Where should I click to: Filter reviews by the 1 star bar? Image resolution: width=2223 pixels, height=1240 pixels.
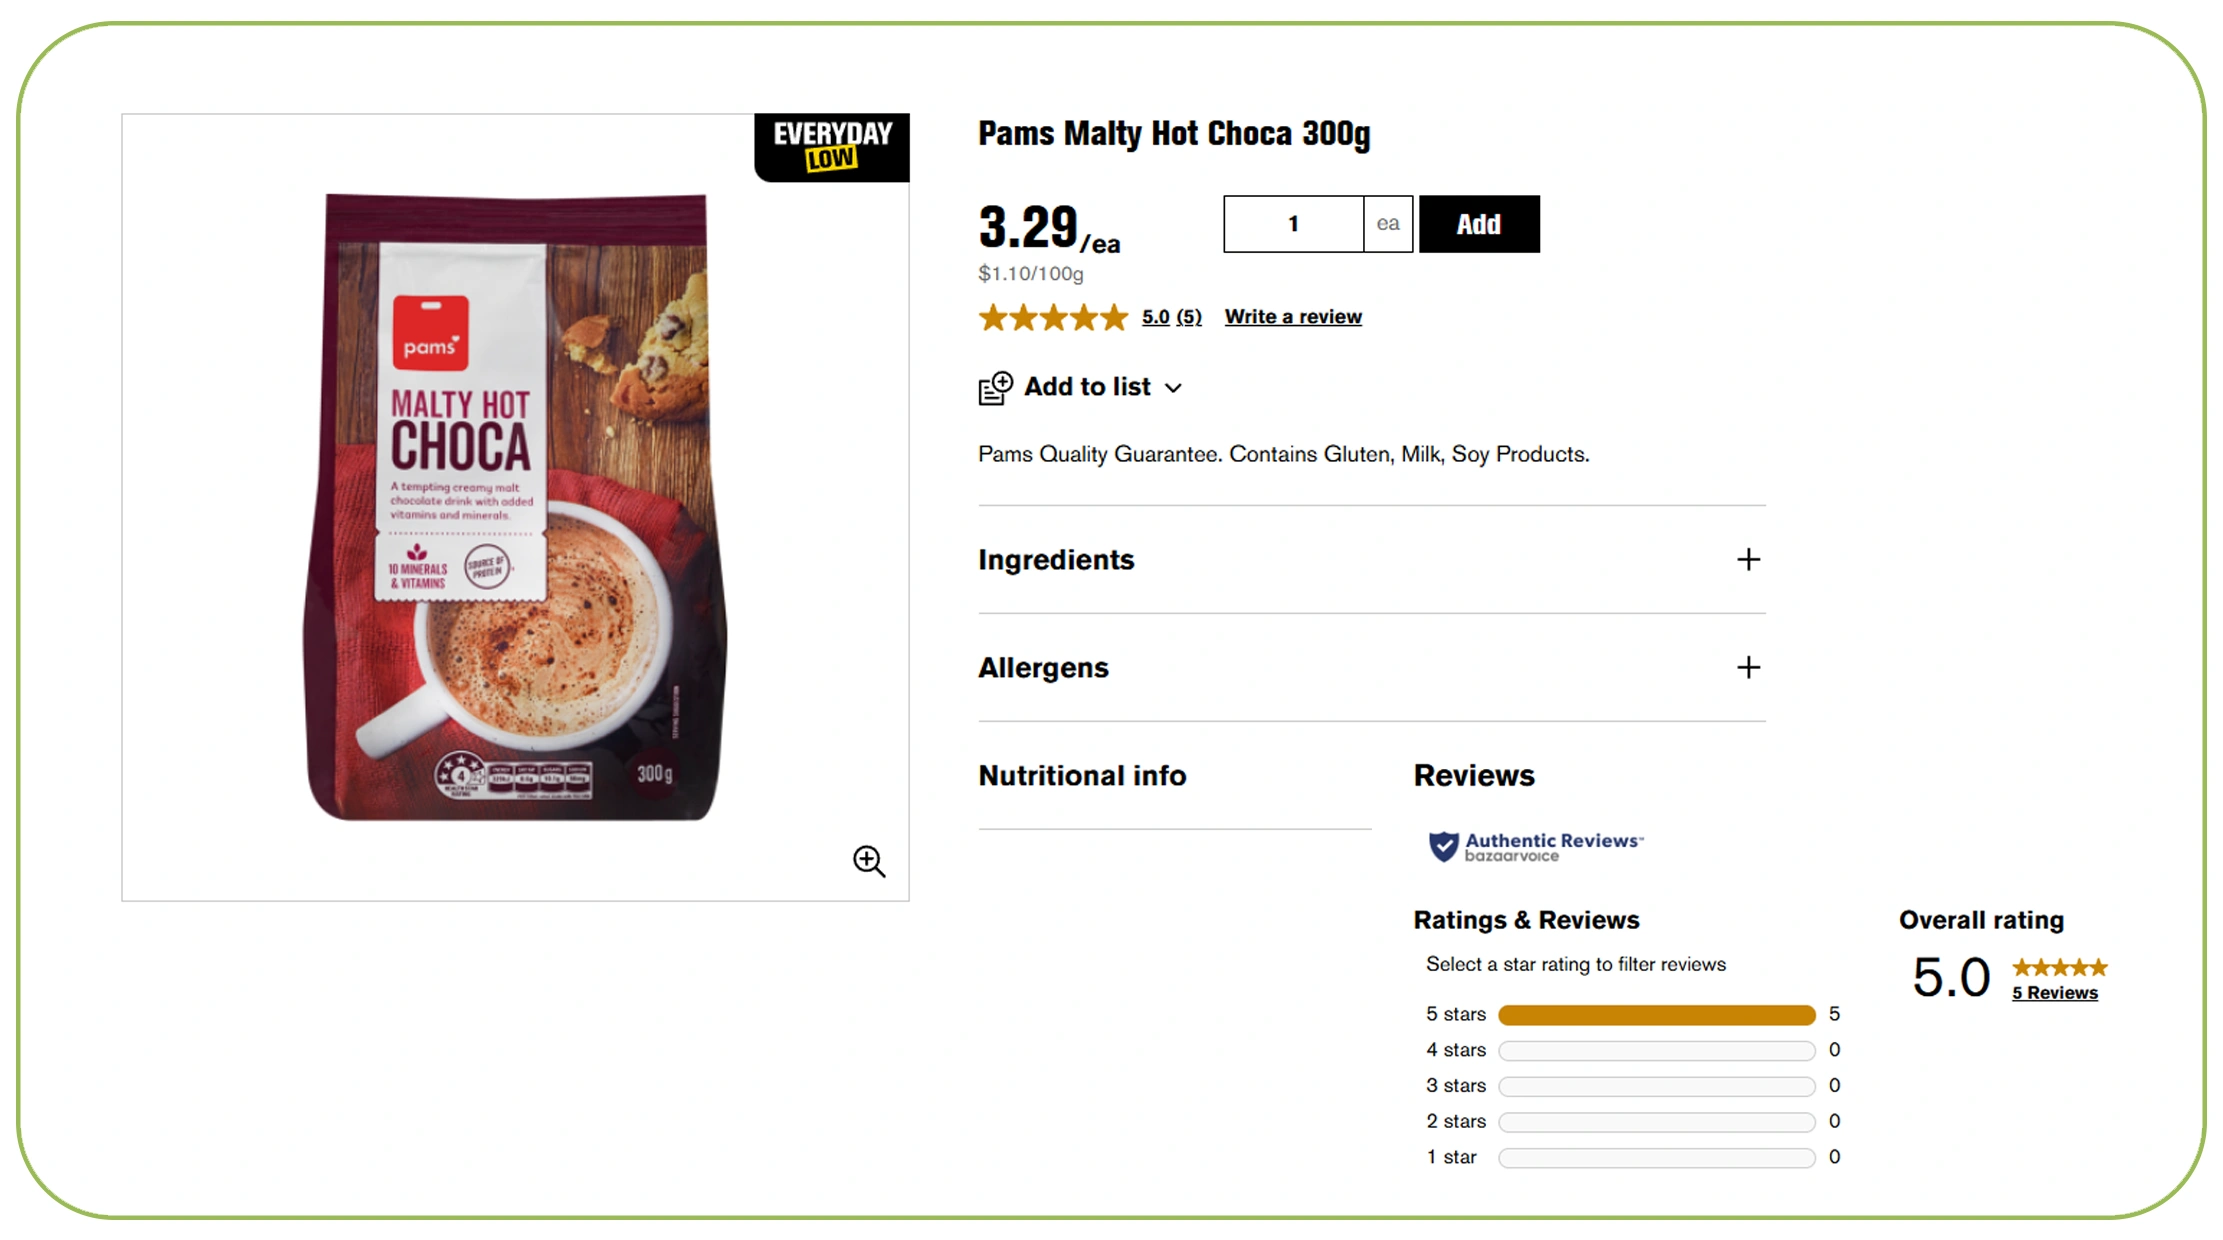(x=1656, y=1158)
